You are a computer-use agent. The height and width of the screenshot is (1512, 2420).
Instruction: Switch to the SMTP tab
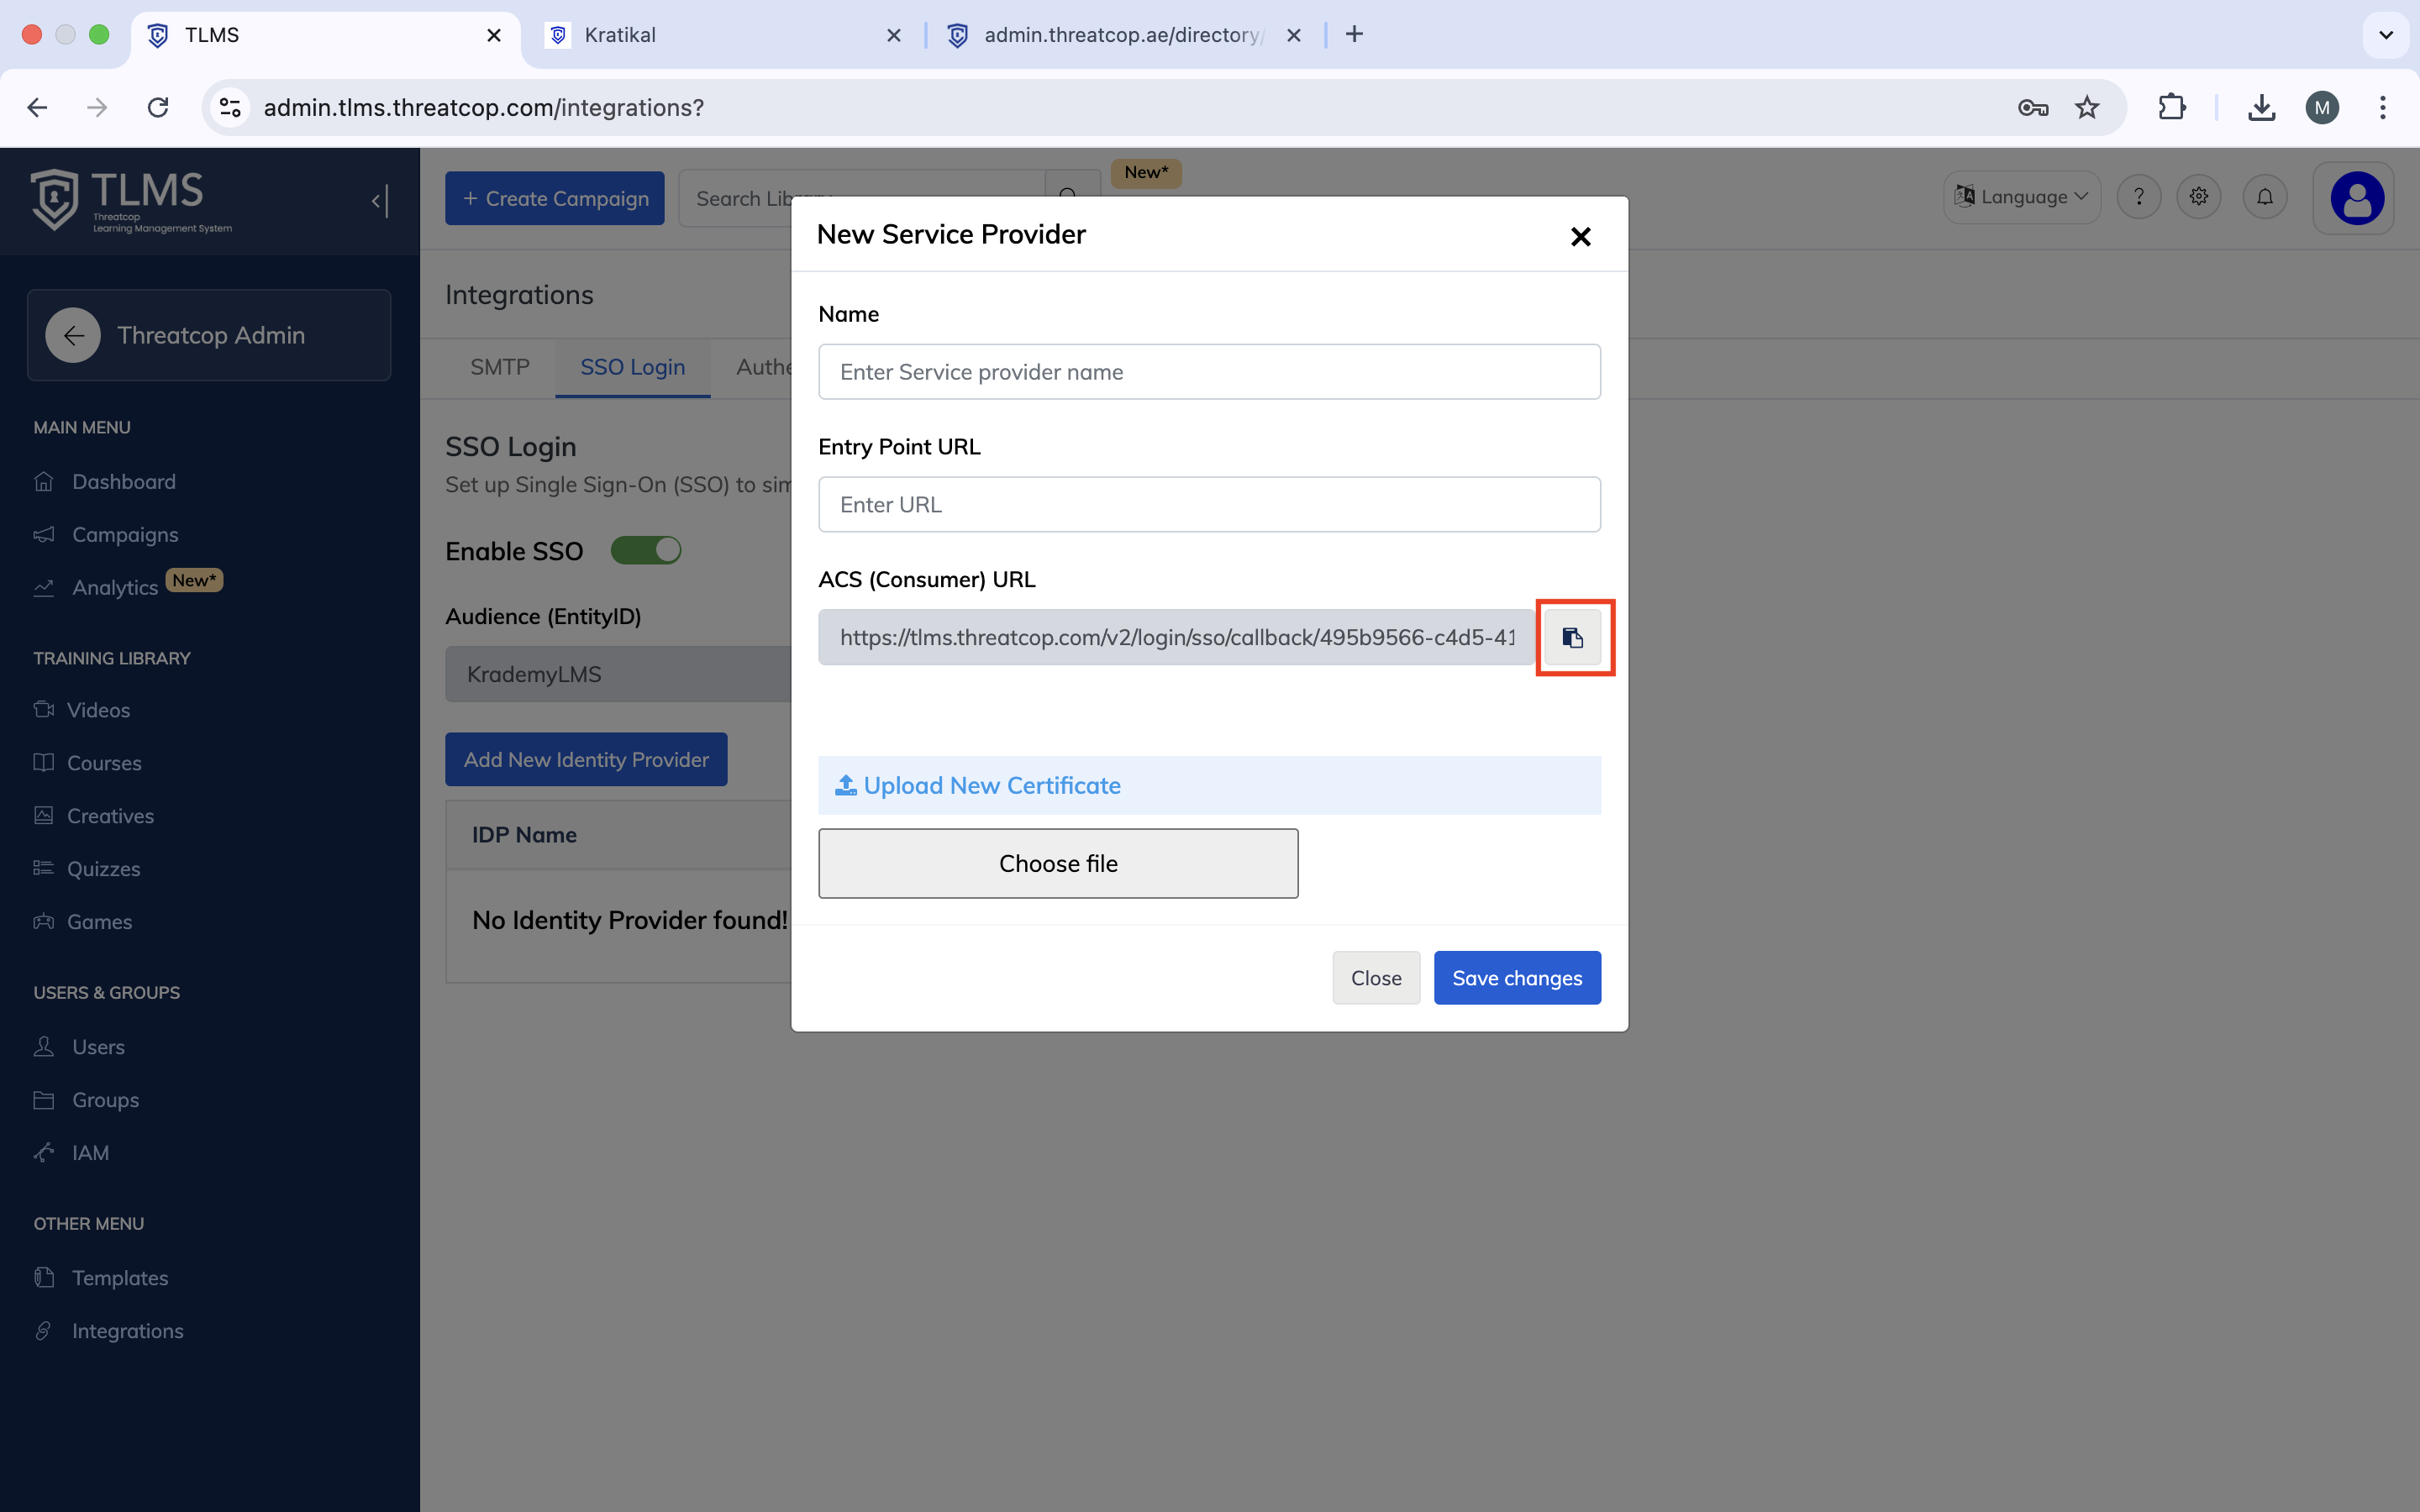pyautogui.click(x=499, y=367)
